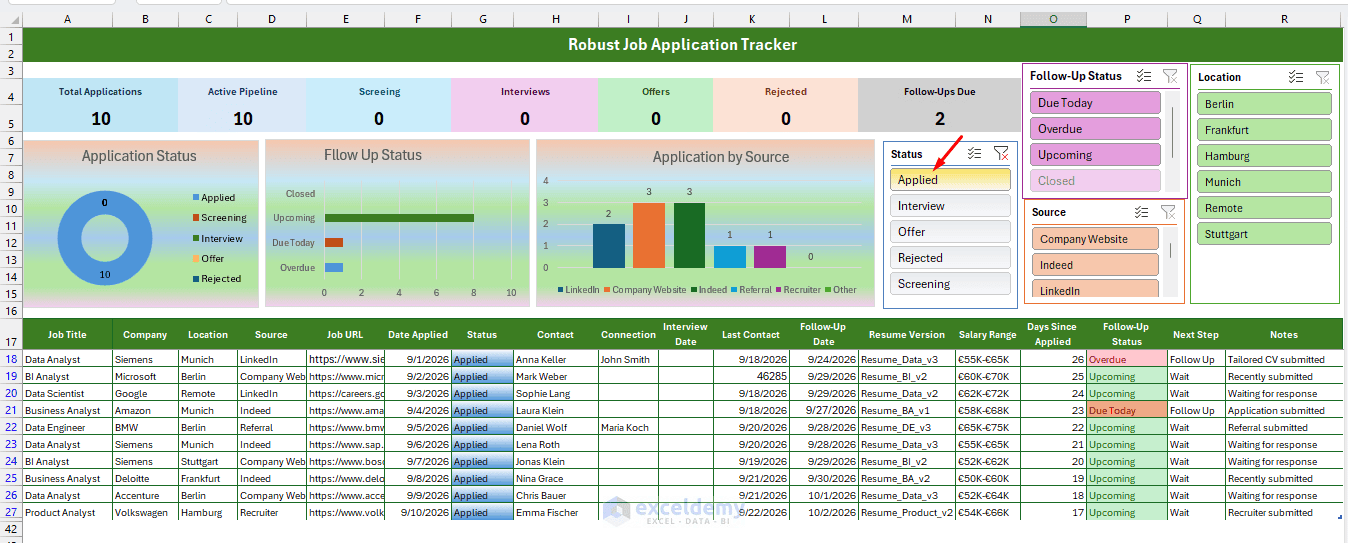Clear filter on Follow-Up Status slicer

point(1170,76)
